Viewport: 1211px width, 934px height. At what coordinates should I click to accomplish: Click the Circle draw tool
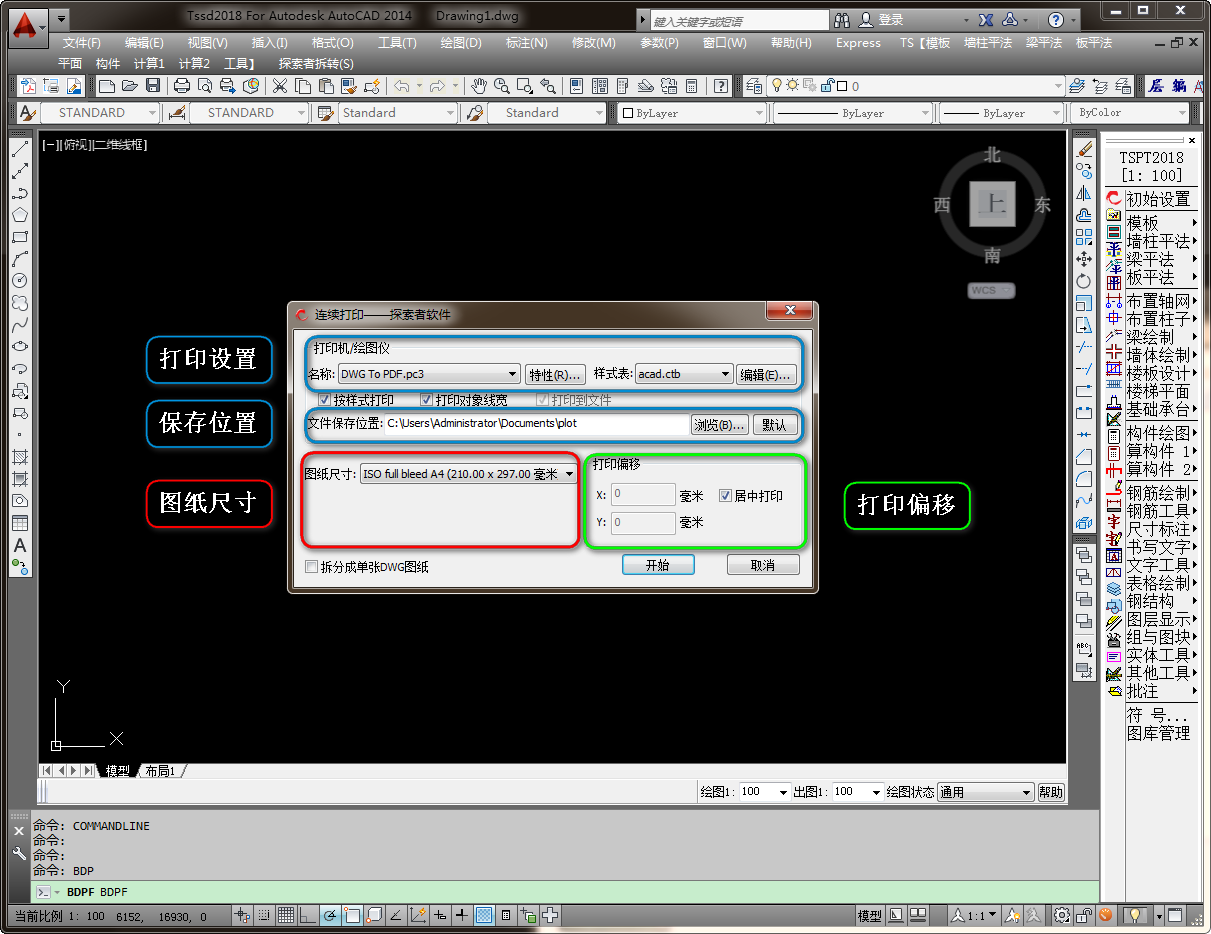coord(20,281)
